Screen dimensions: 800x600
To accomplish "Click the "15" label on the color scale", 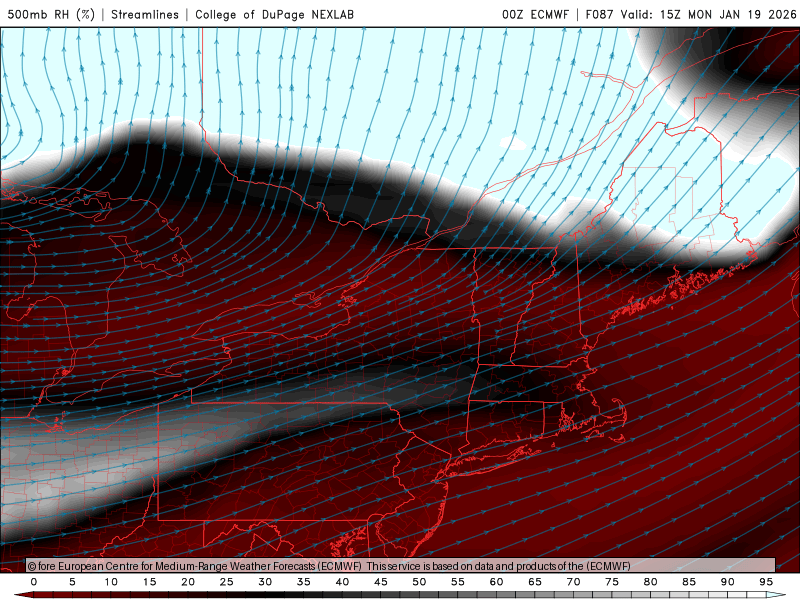I will coord(149,582).
